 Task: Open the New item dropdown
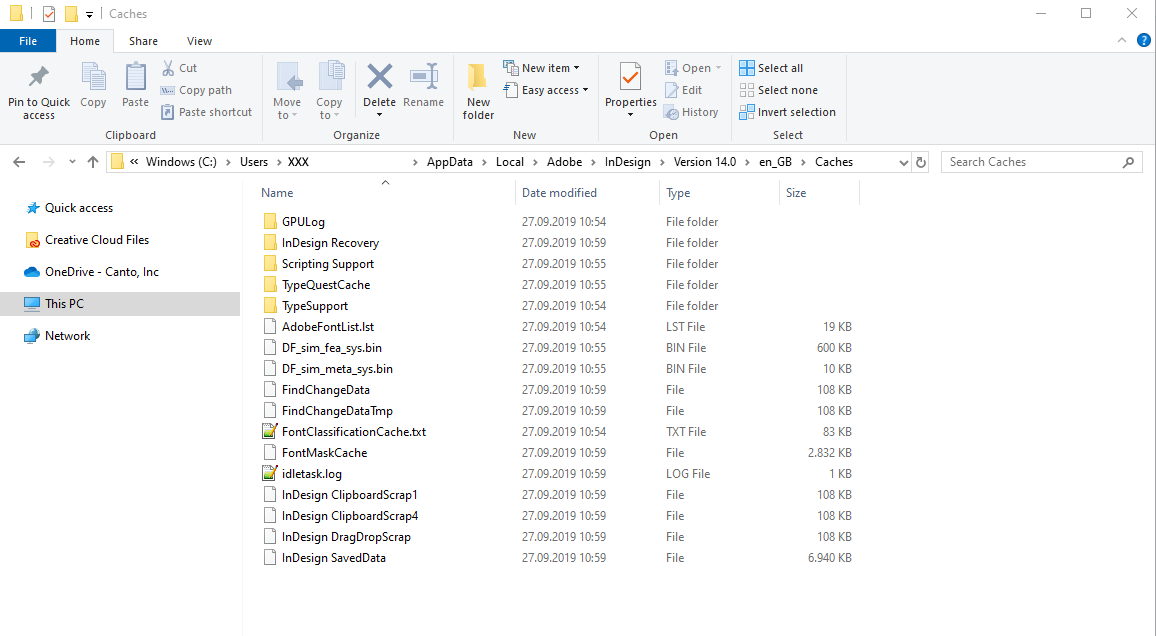tap(542, 68)
